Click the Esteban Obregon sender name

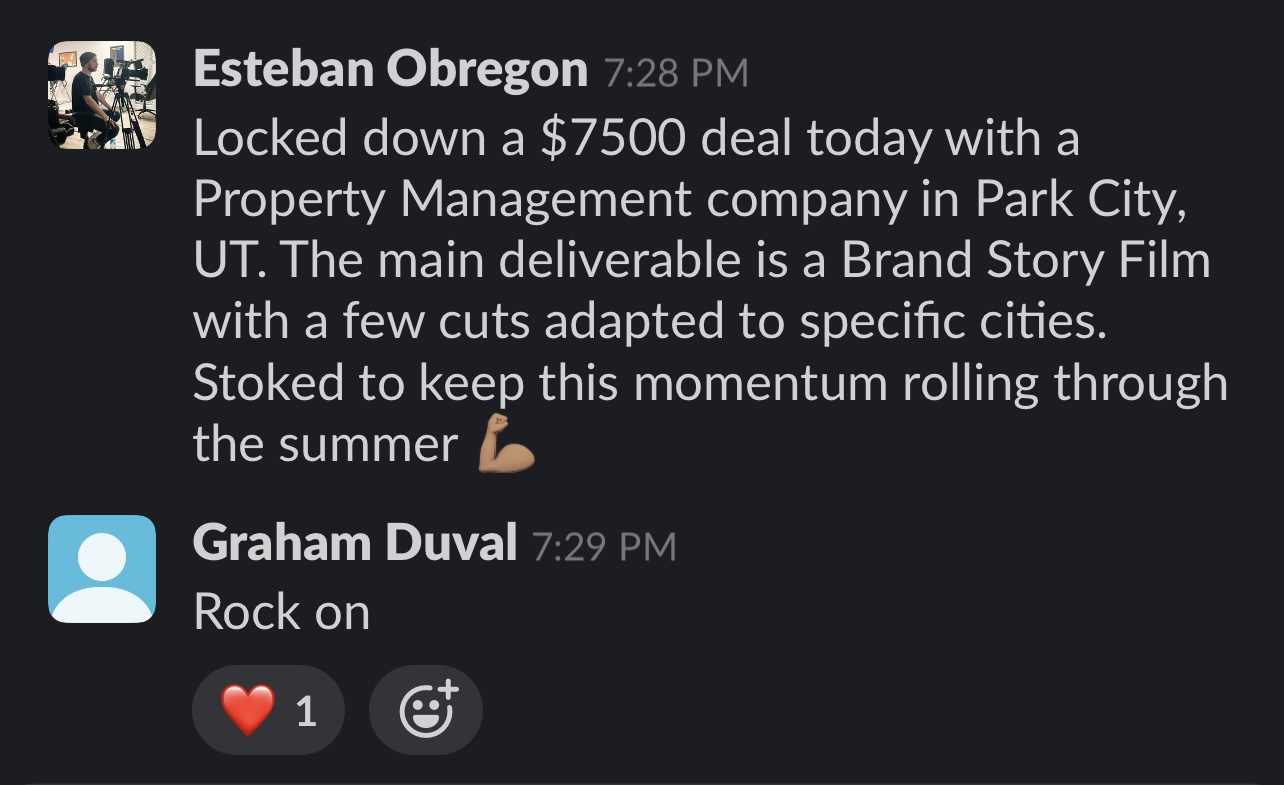tap(390, 70)
